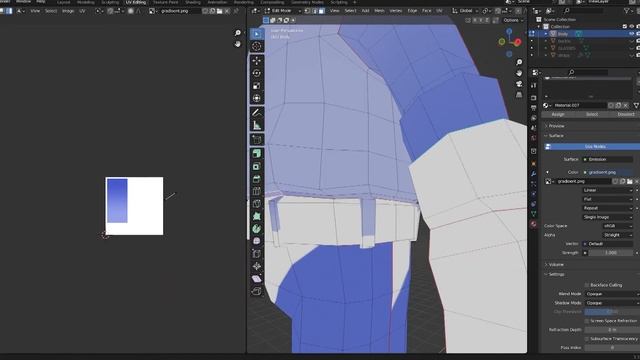Screen dimensions: 640x360
Task: Open the Face menu in 3D viewport
Action: (426, 11)
